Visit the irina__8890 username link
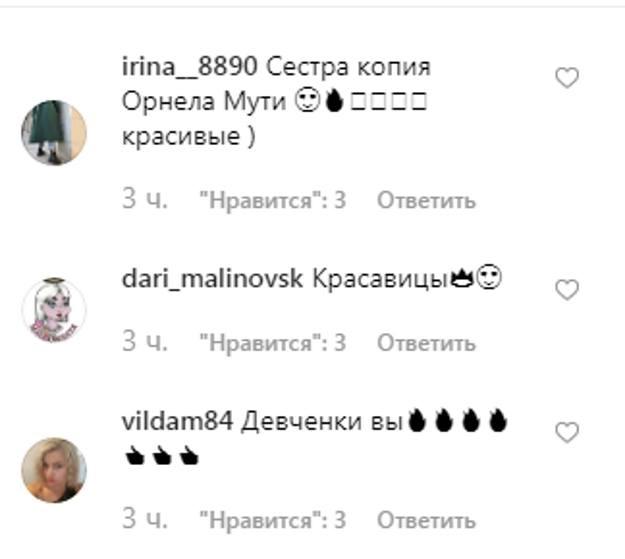Image resolution: width=625 pixels, height=559 pixels. tap(189, 67)
